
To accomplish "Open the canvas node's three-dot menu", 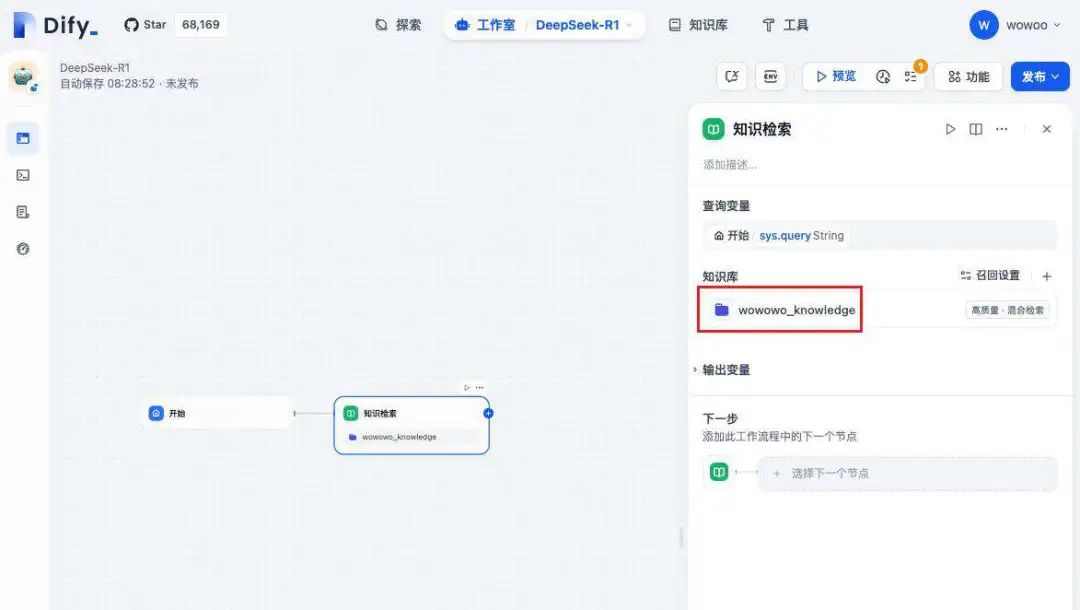I will click(479, 388).
